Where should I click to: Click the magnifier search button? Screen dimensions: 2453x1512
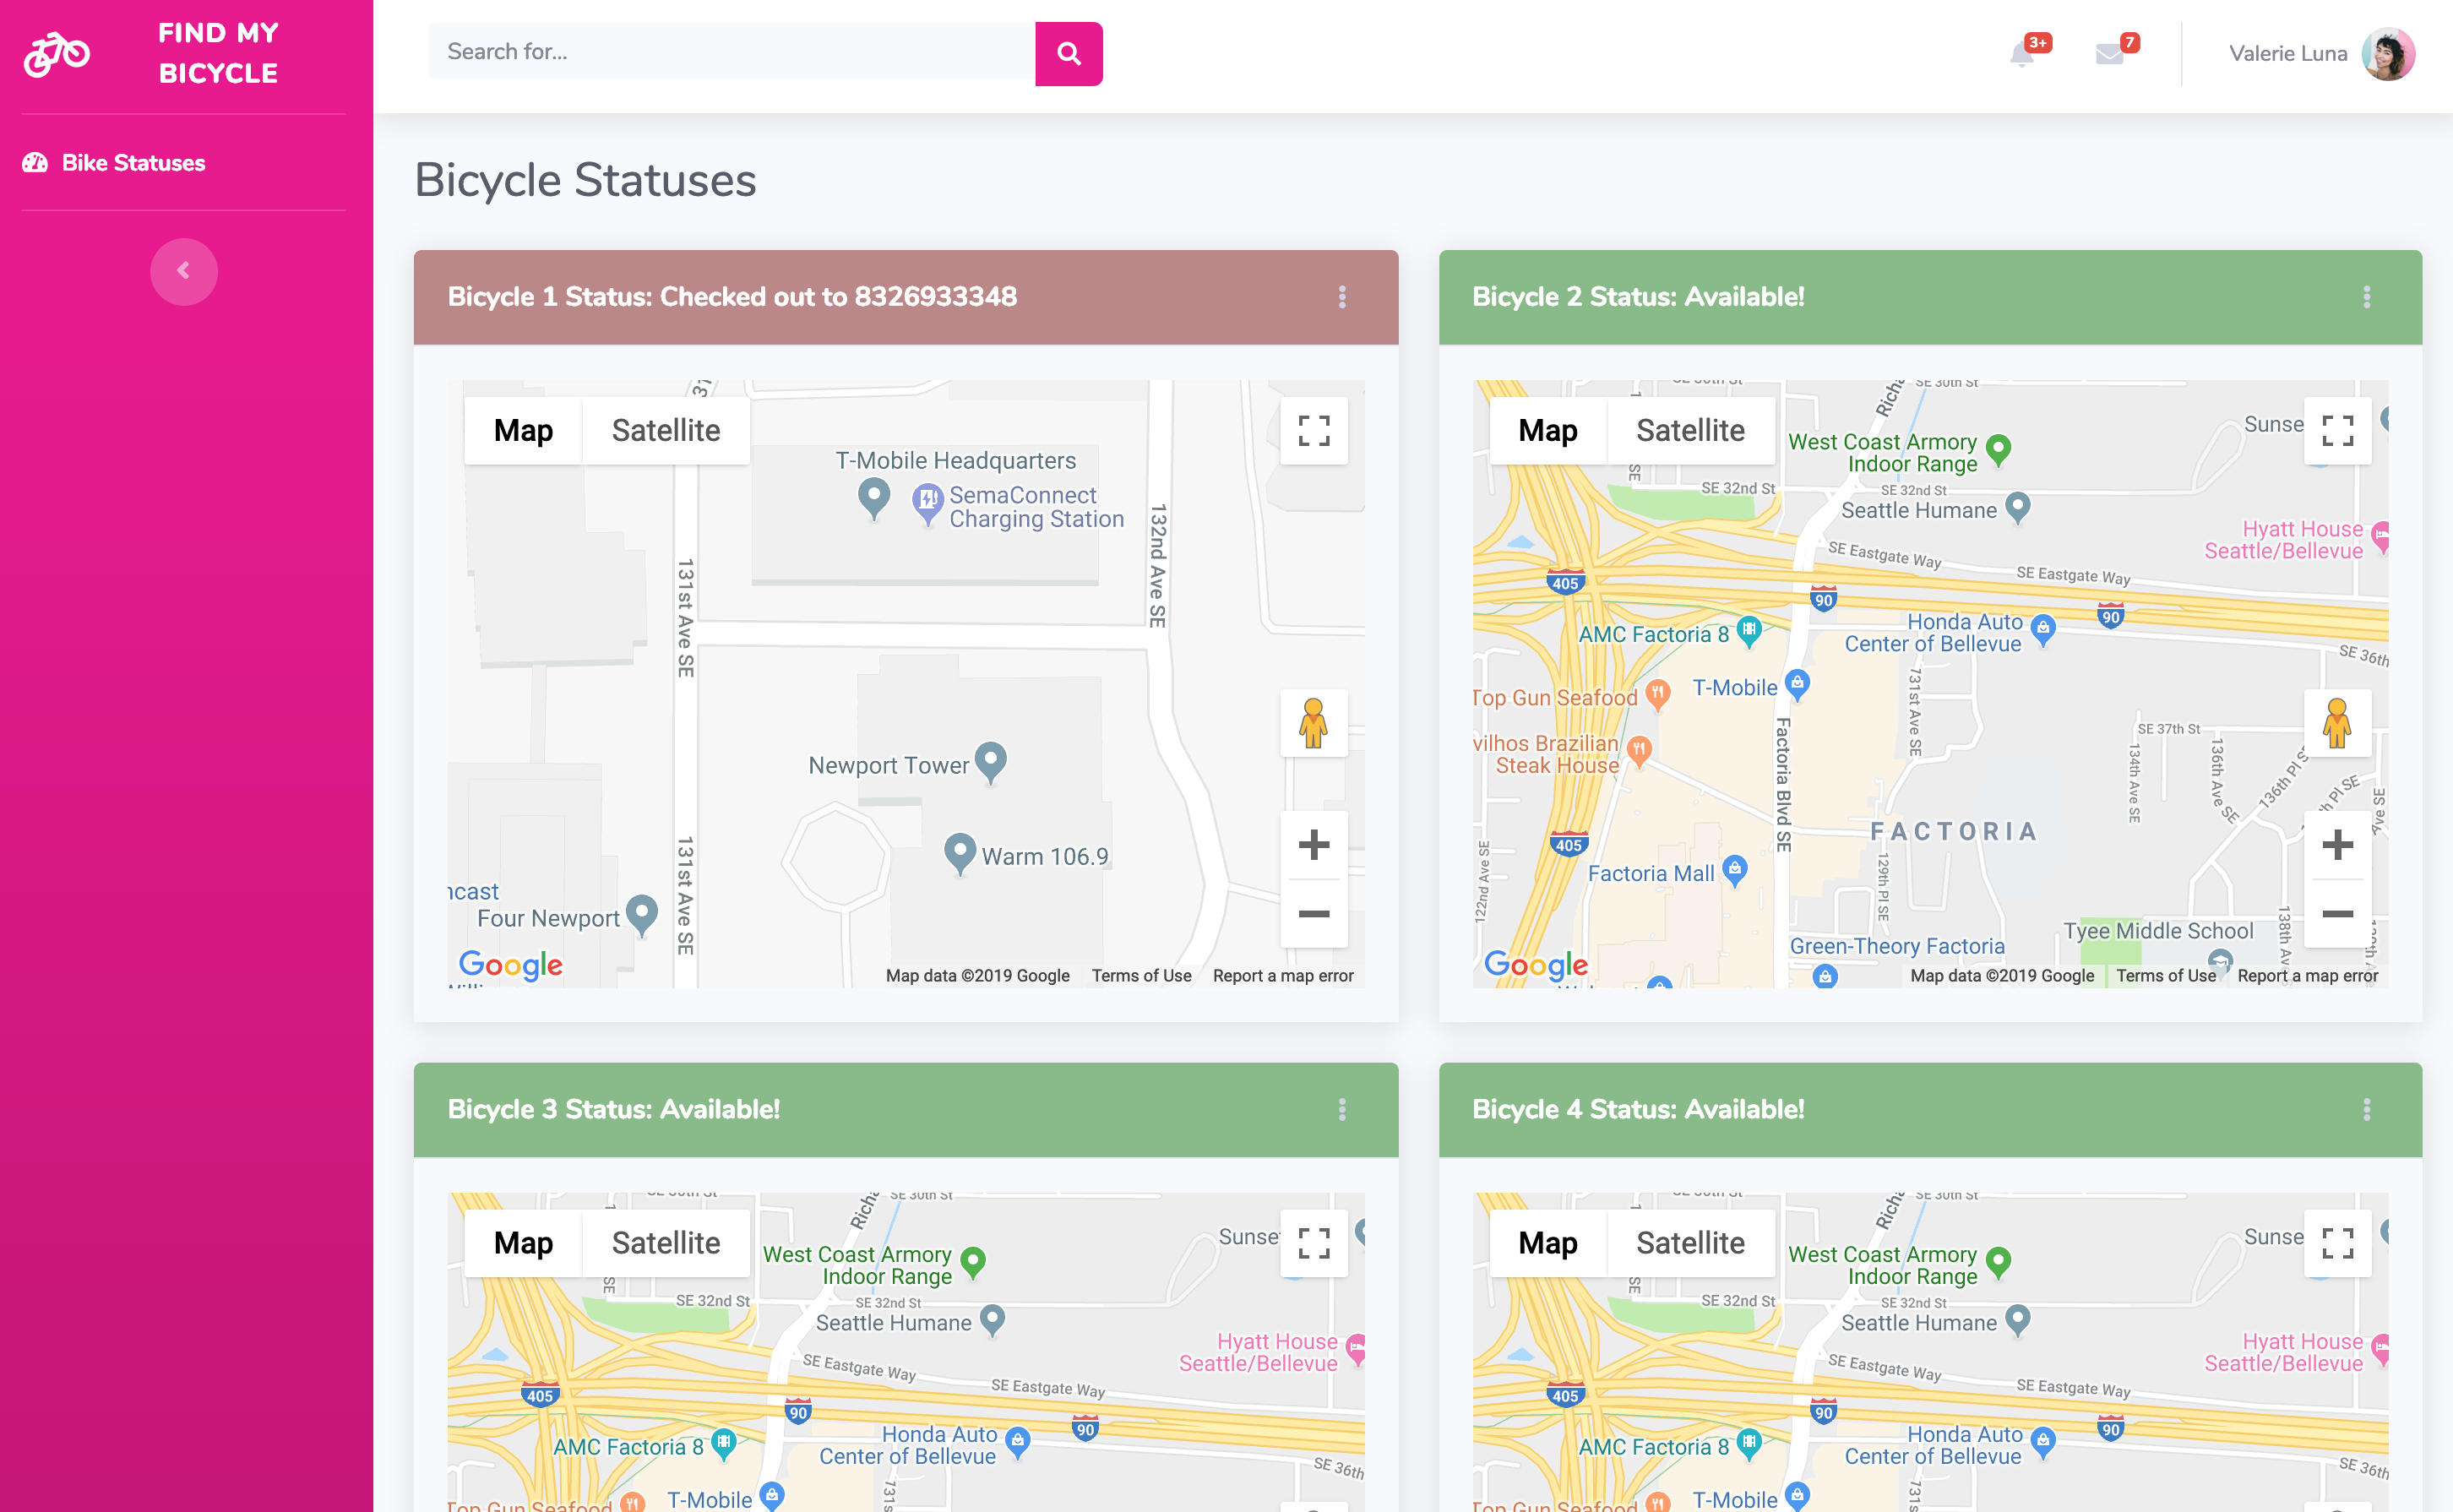click(x=1068, y=54)
